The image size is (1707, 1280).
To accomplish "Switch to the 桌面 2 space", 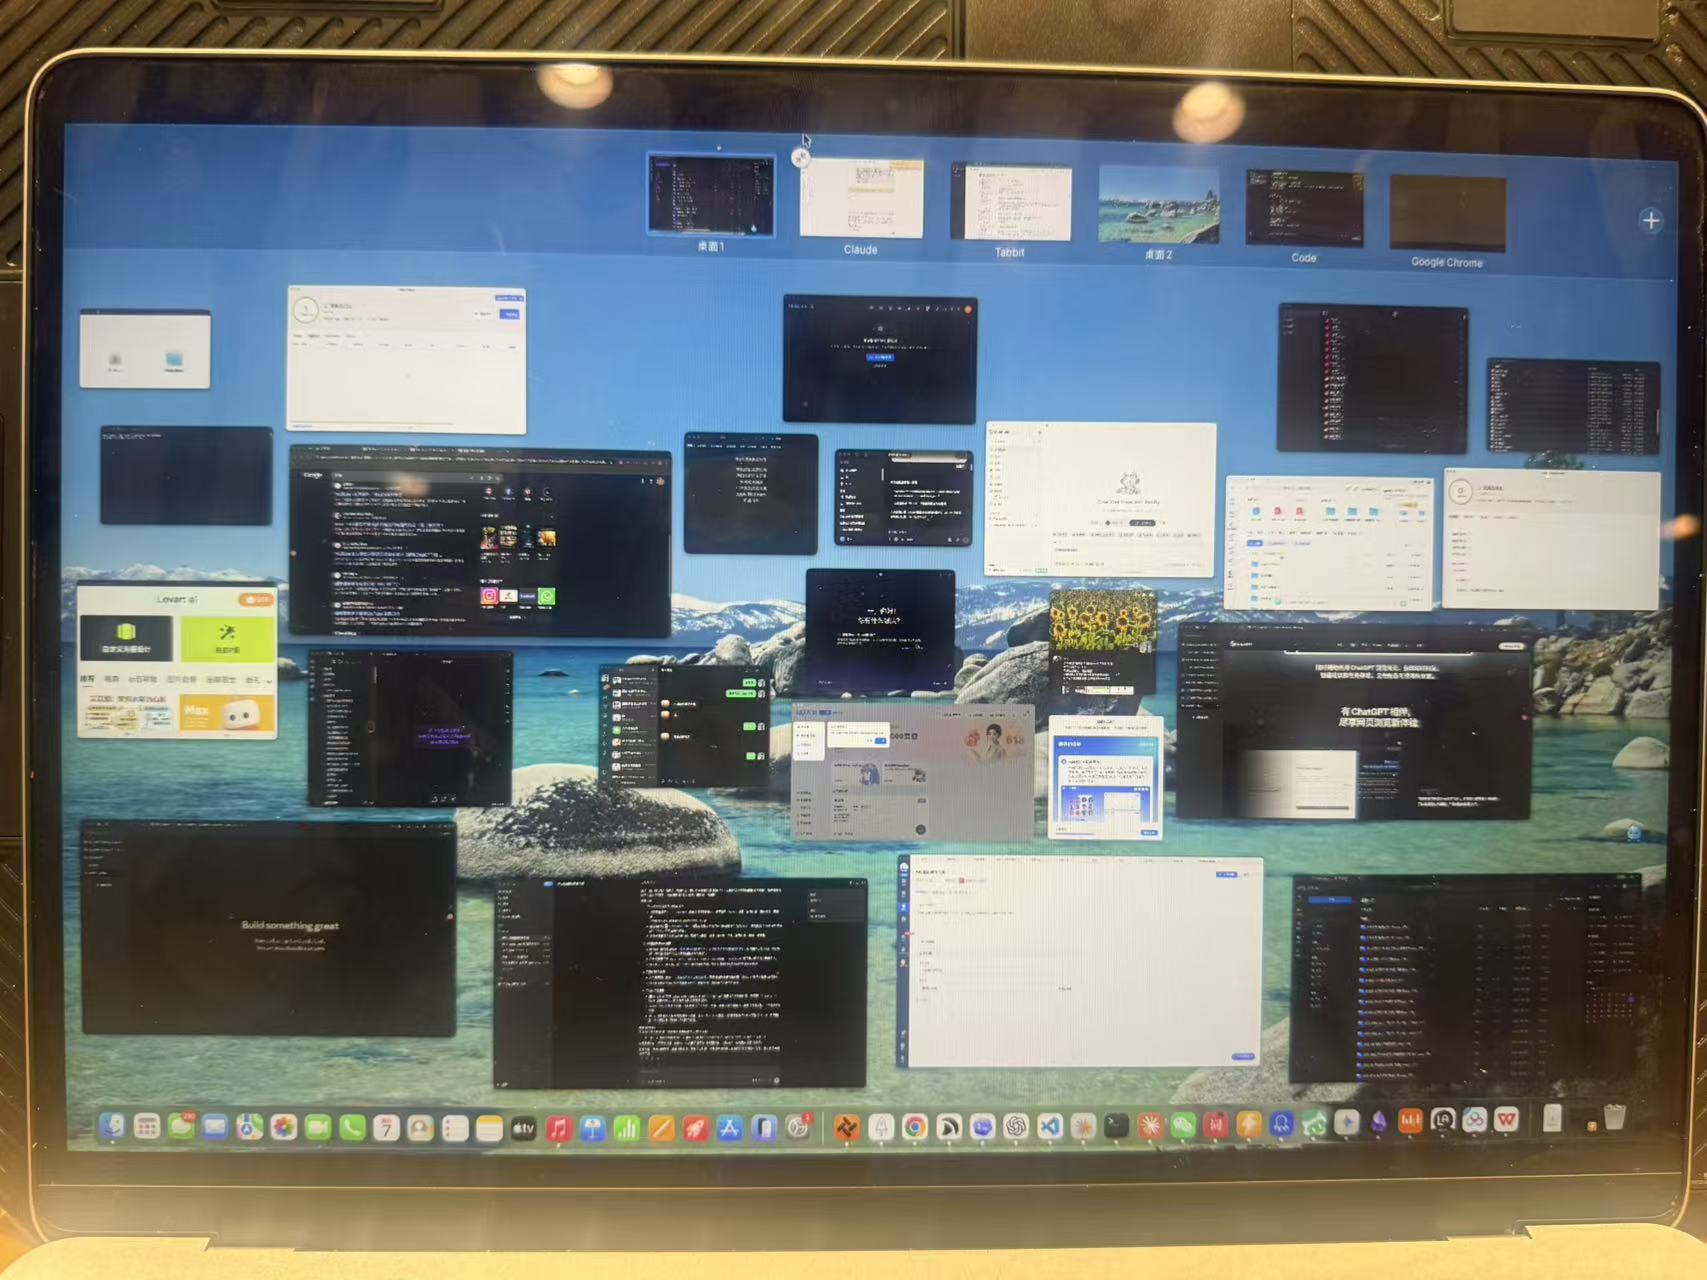I will pos(1159,205).
